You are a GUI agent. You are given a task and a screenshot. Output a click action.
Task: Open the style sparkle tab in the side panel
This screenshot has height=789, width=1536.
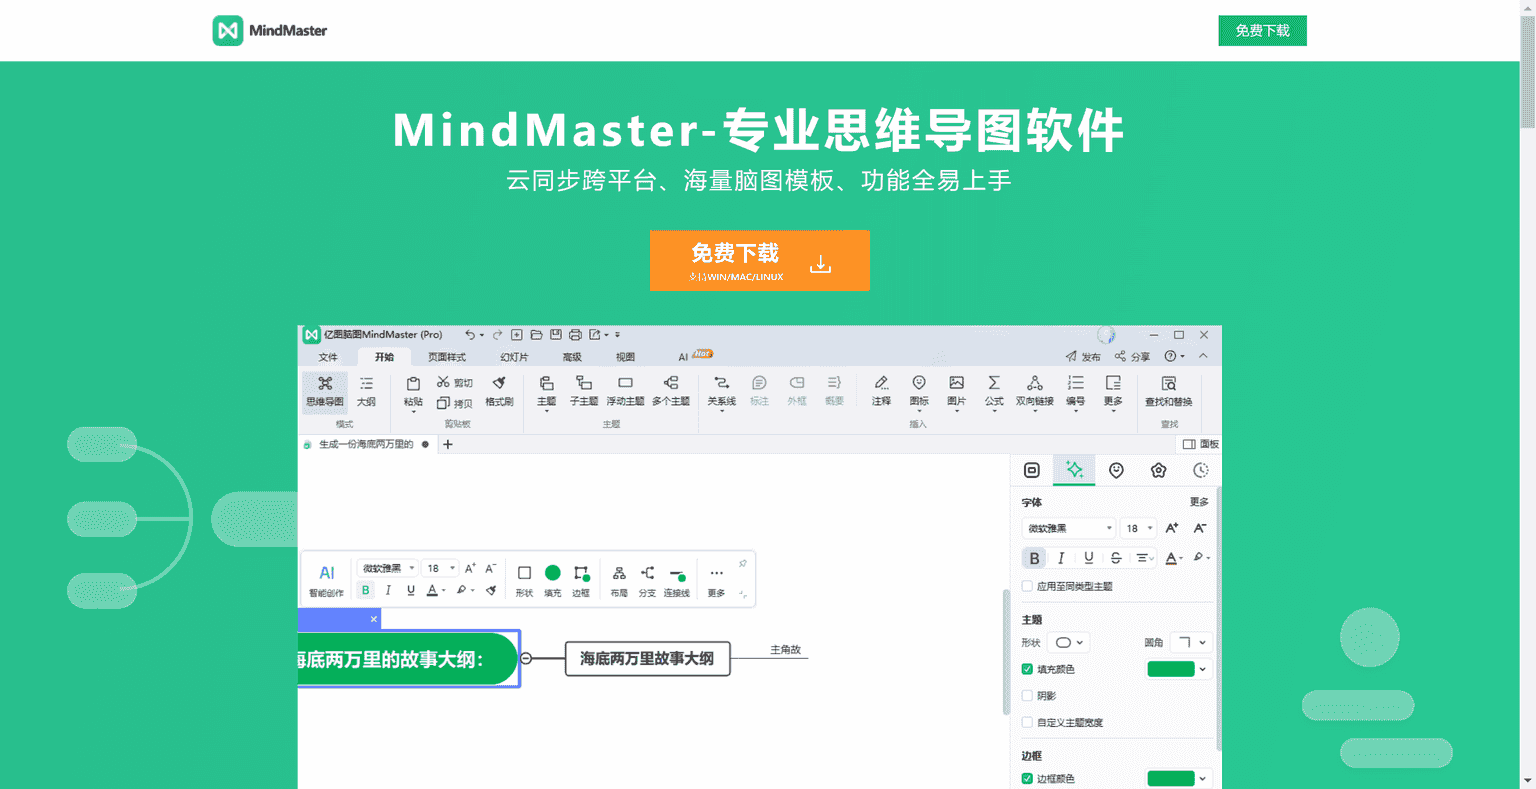coord(1074,470)
